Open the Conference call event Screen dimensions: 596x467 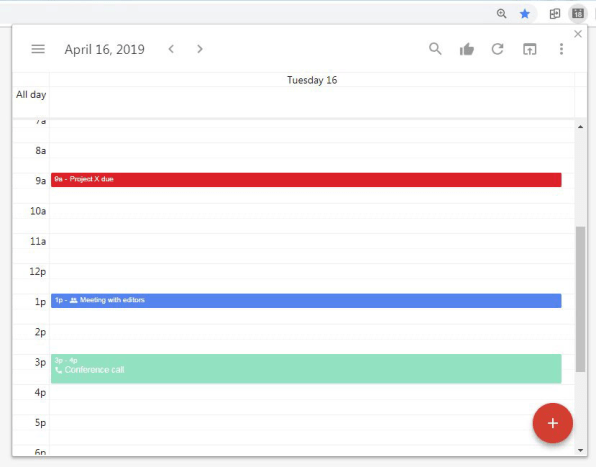coord(306,369)
